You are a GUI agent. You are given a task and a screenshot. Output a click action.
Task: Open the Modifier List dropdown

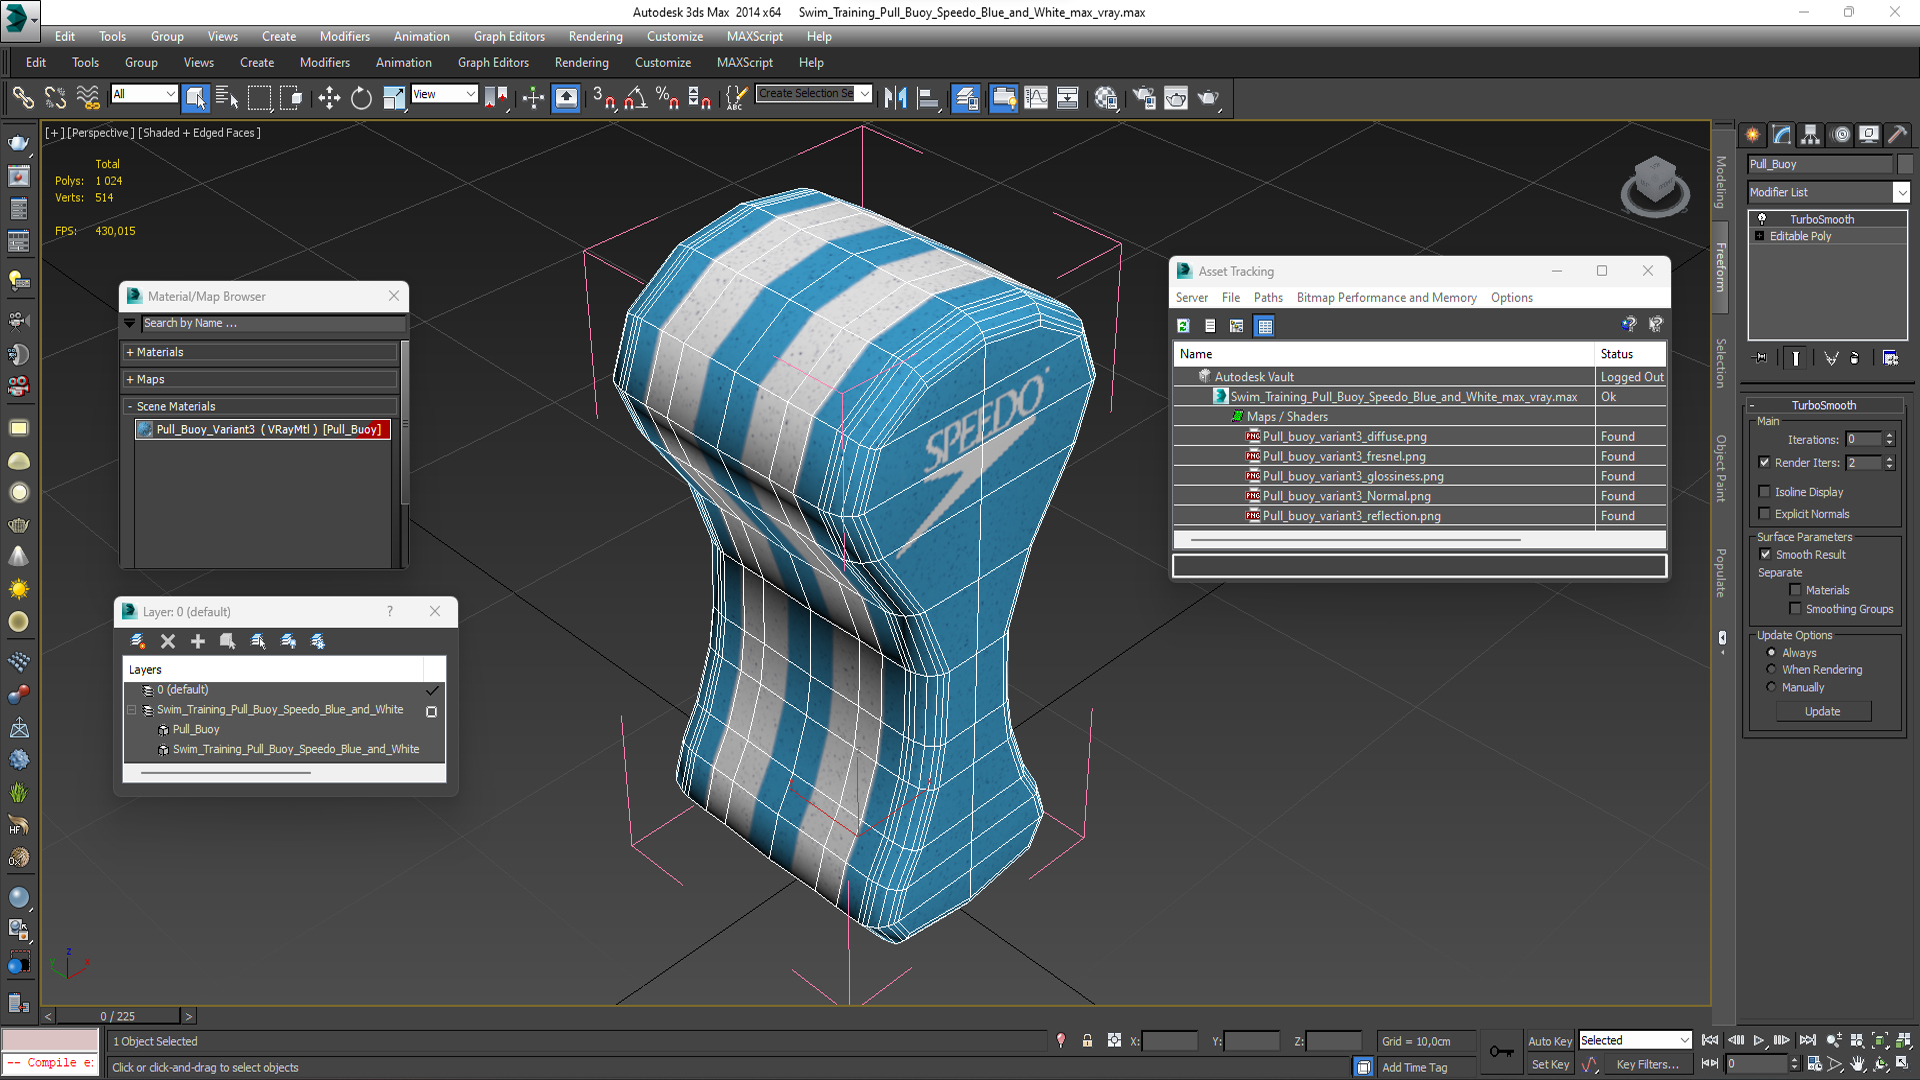coord(1828,192)
